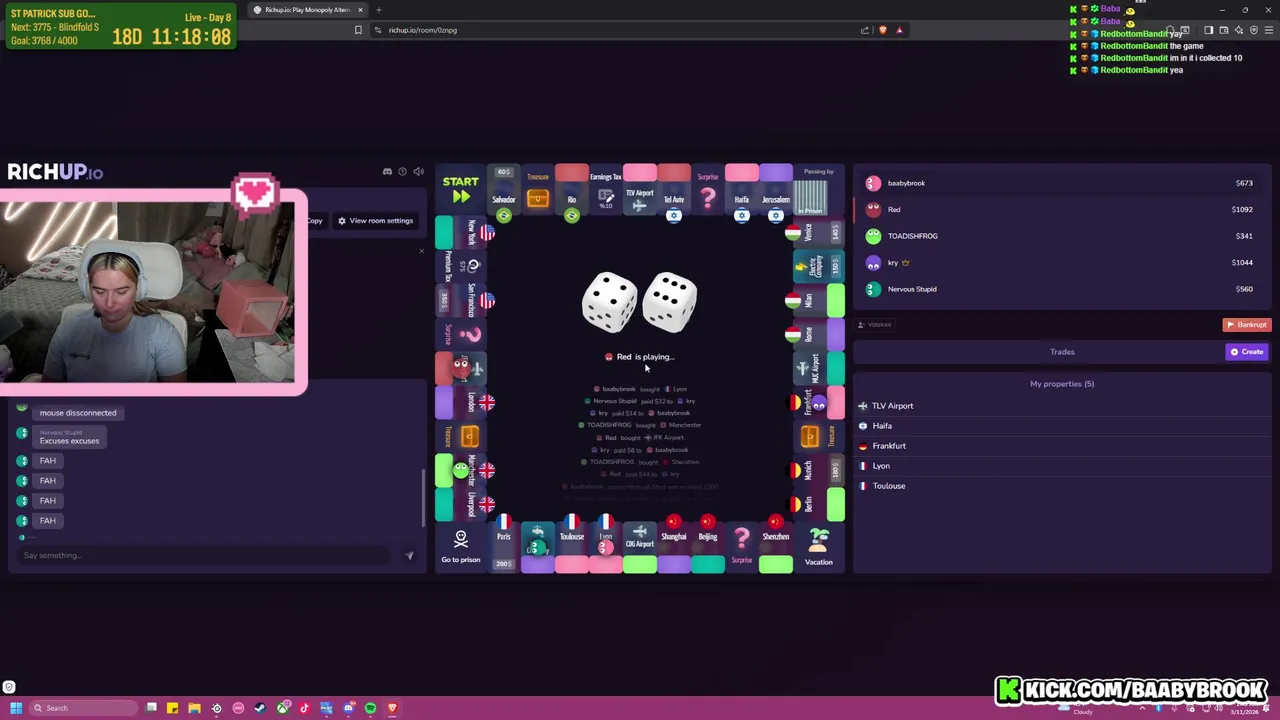Open the Brave Shields lion icon
The image size is (1280, 720).
882,30
